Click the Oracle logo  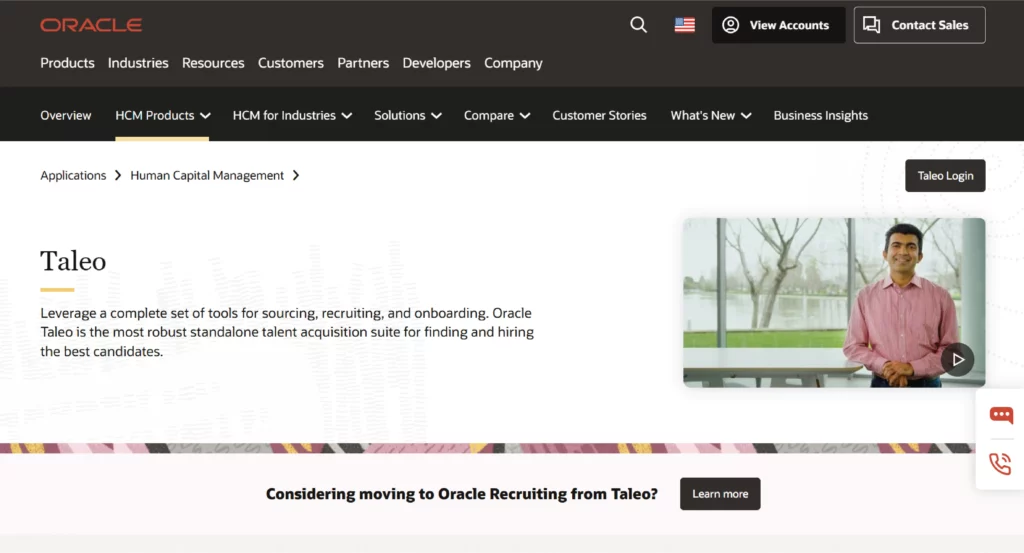pos(91,25)
